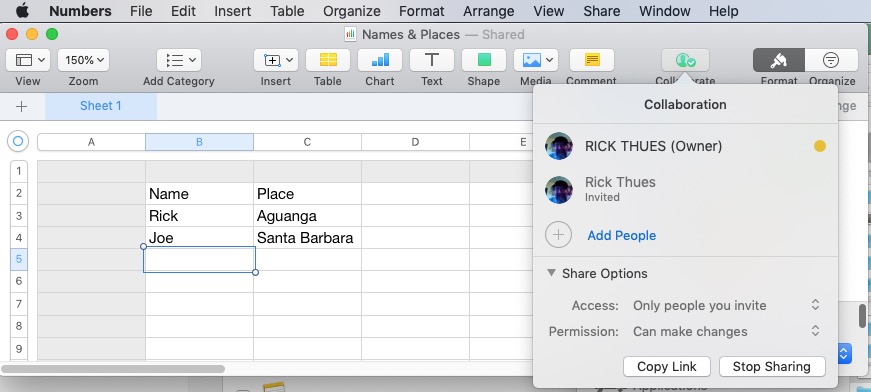Select column header C
Image resolution: width=871 pixels, height=392 pixels.
coord(307,142)
